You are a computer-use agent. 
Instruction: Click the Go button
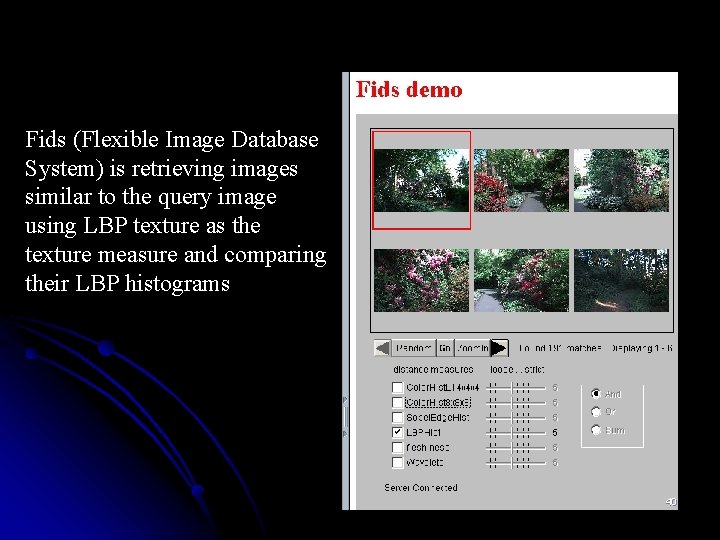[x=445, y=348]
